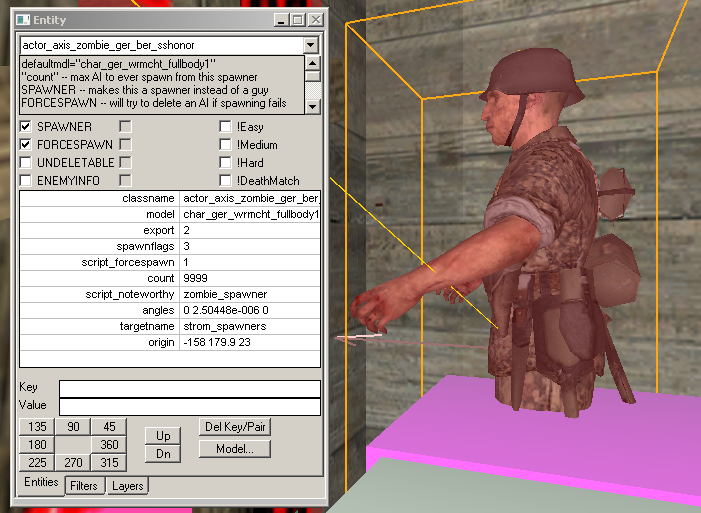The width and height of the screenshot is (701, 513).
Task: Select the angles property row
Action: (x=170, y=310)
